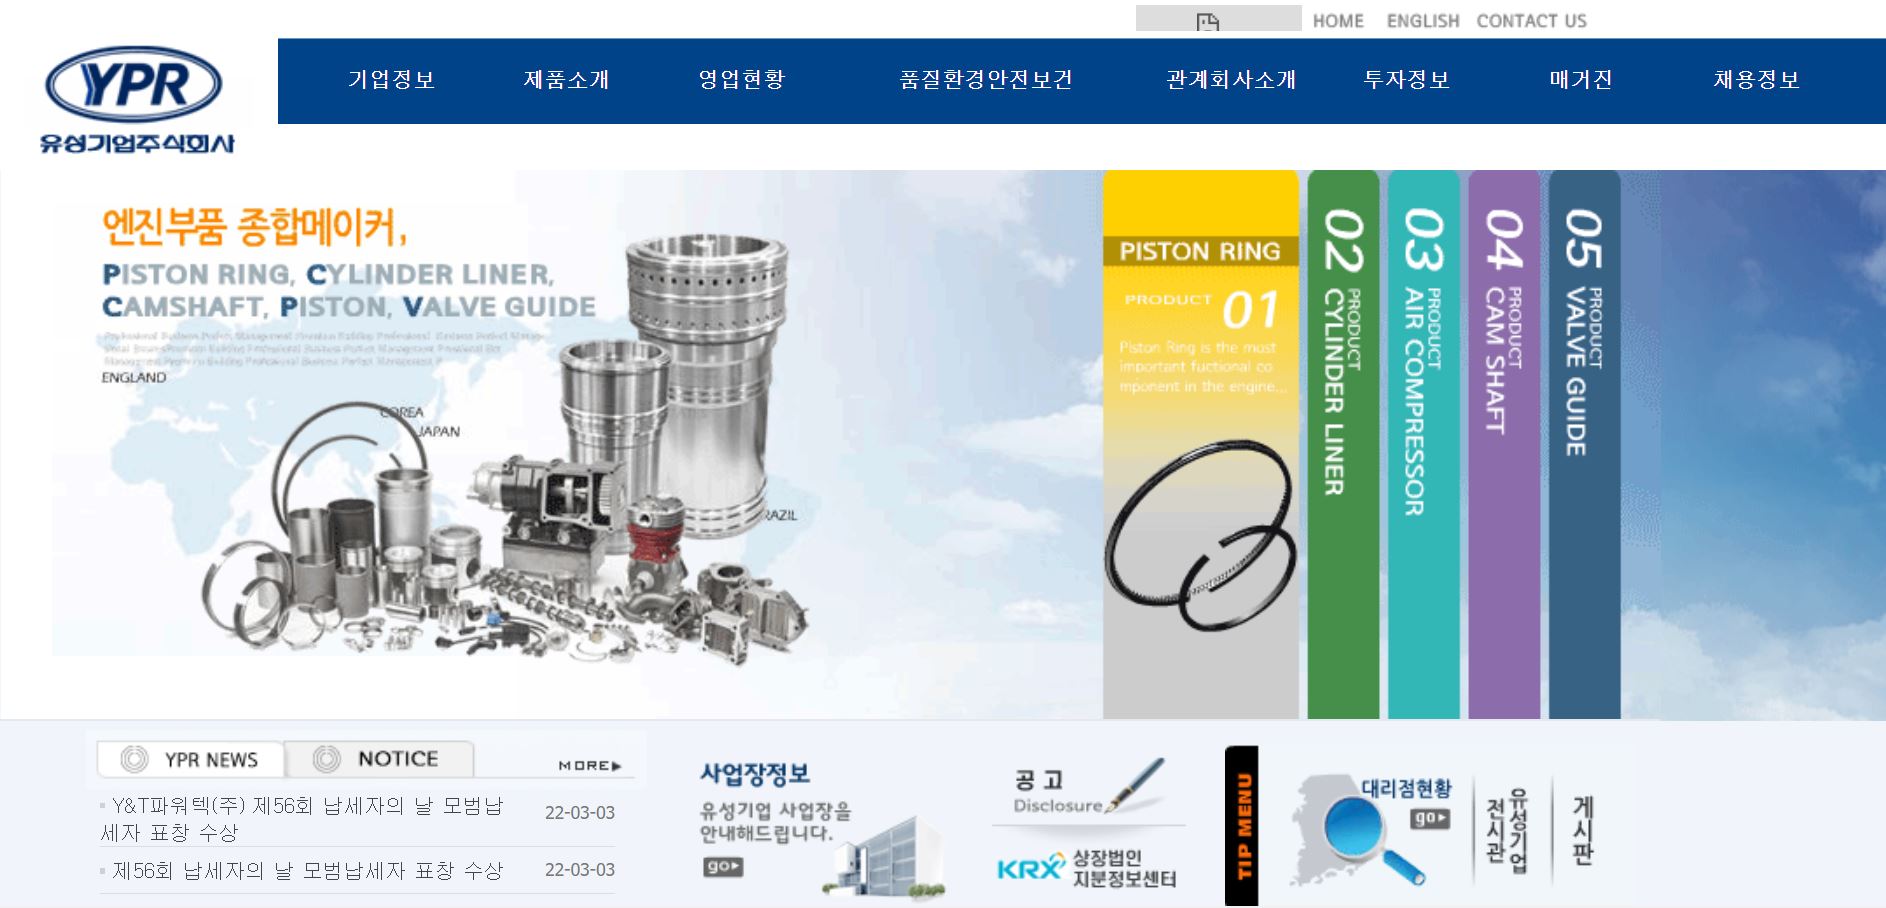Open the 게시판 link

[1583, 830]
